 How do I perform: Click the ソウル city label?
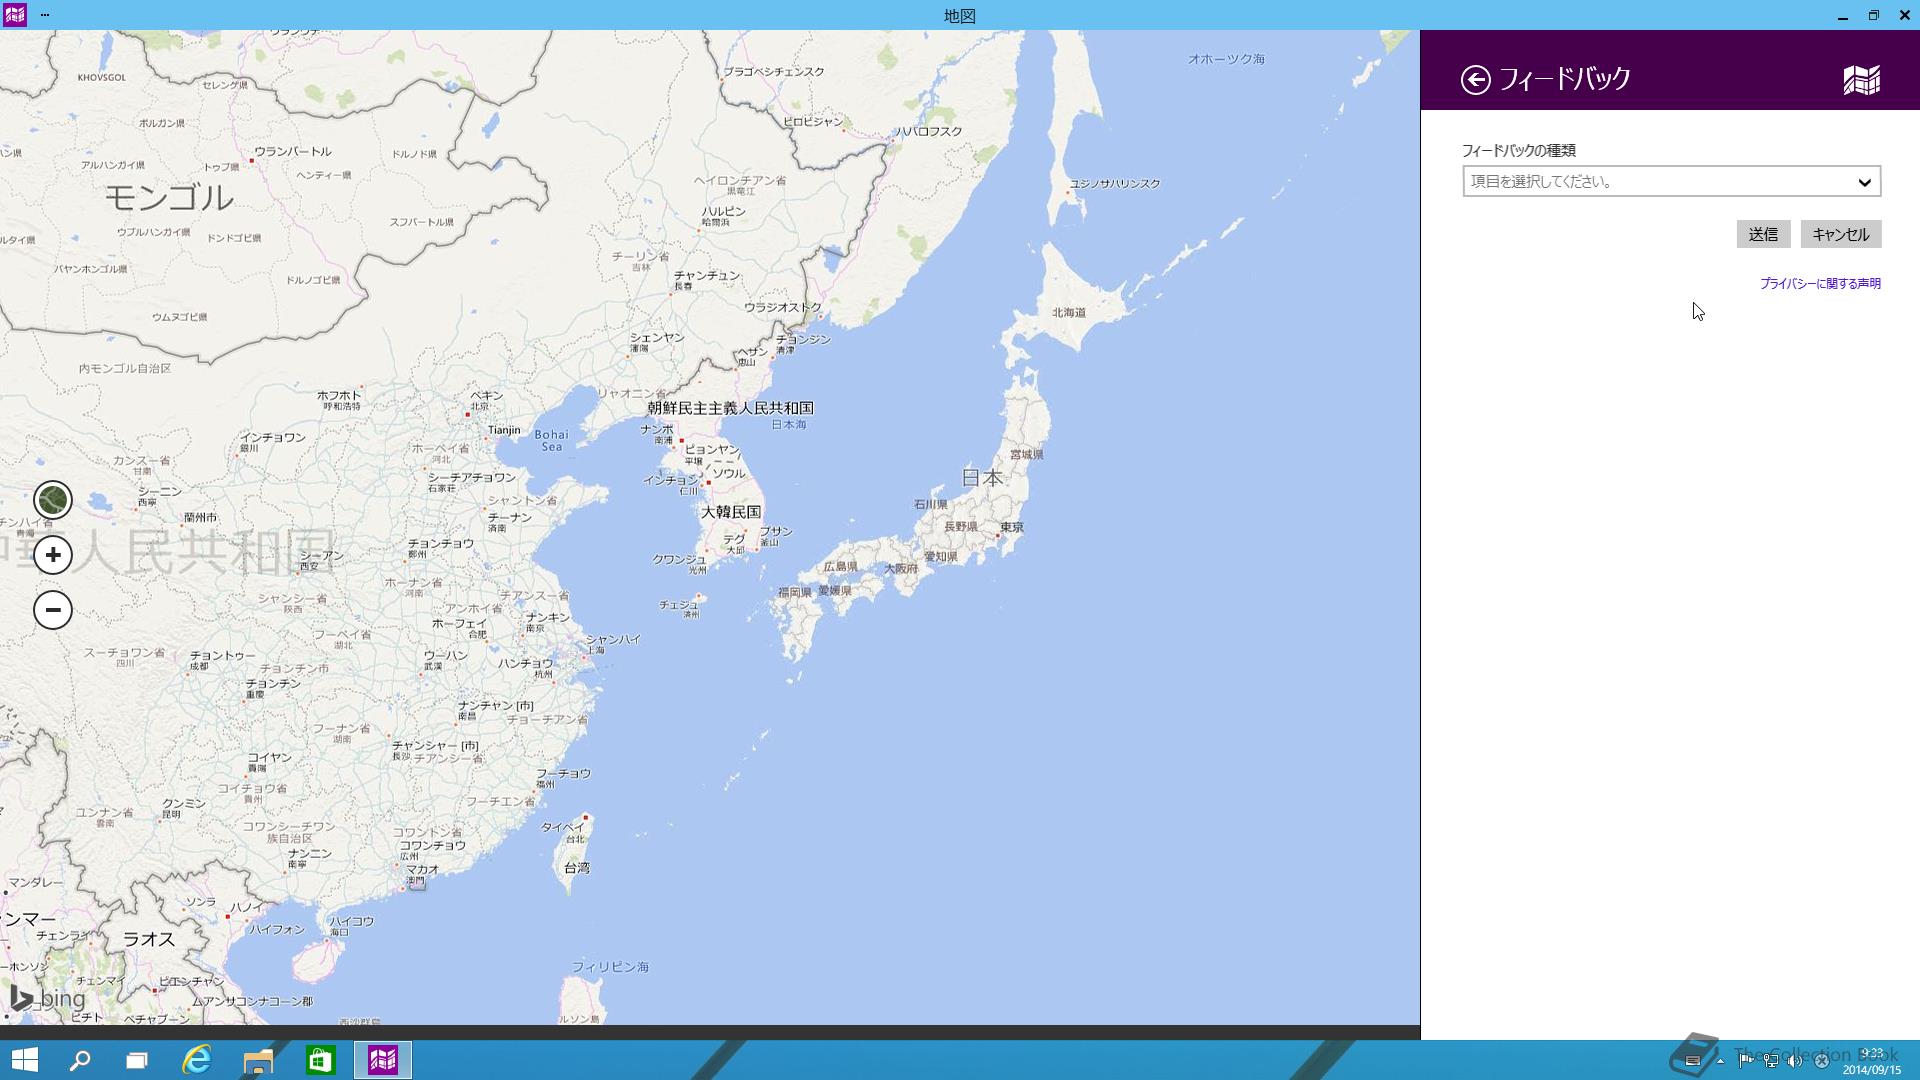tap(729, 473)
